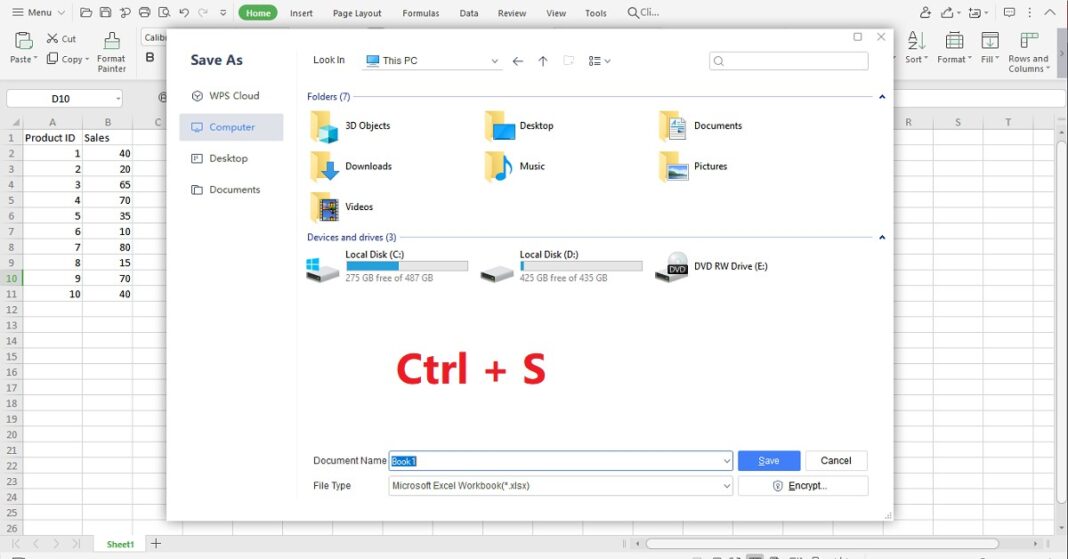Click the share icon in title bar
The height and width of the screenshot is (559, 1068).
(x=947, y=12)
